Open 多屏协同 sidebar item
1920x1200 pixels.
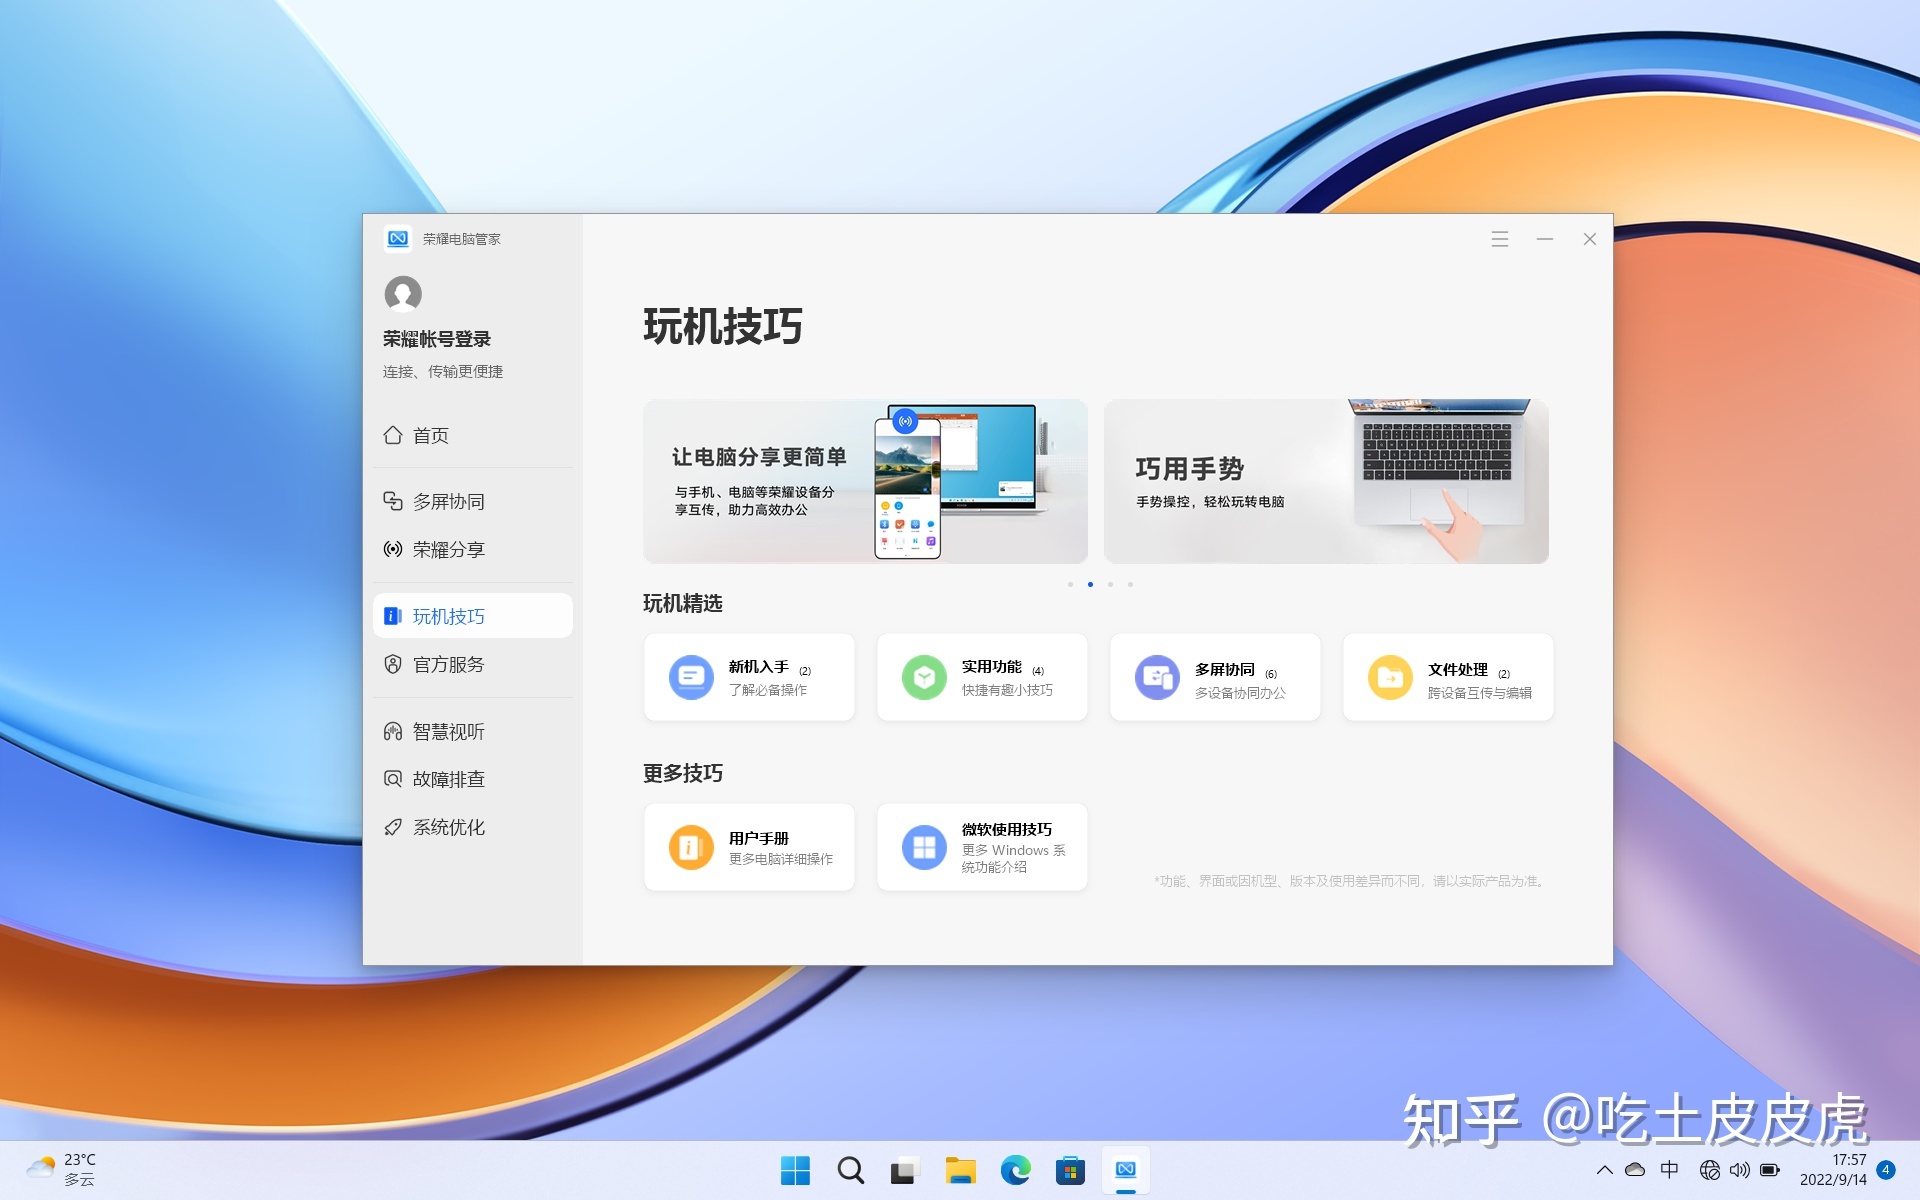(x=472, y=501)
